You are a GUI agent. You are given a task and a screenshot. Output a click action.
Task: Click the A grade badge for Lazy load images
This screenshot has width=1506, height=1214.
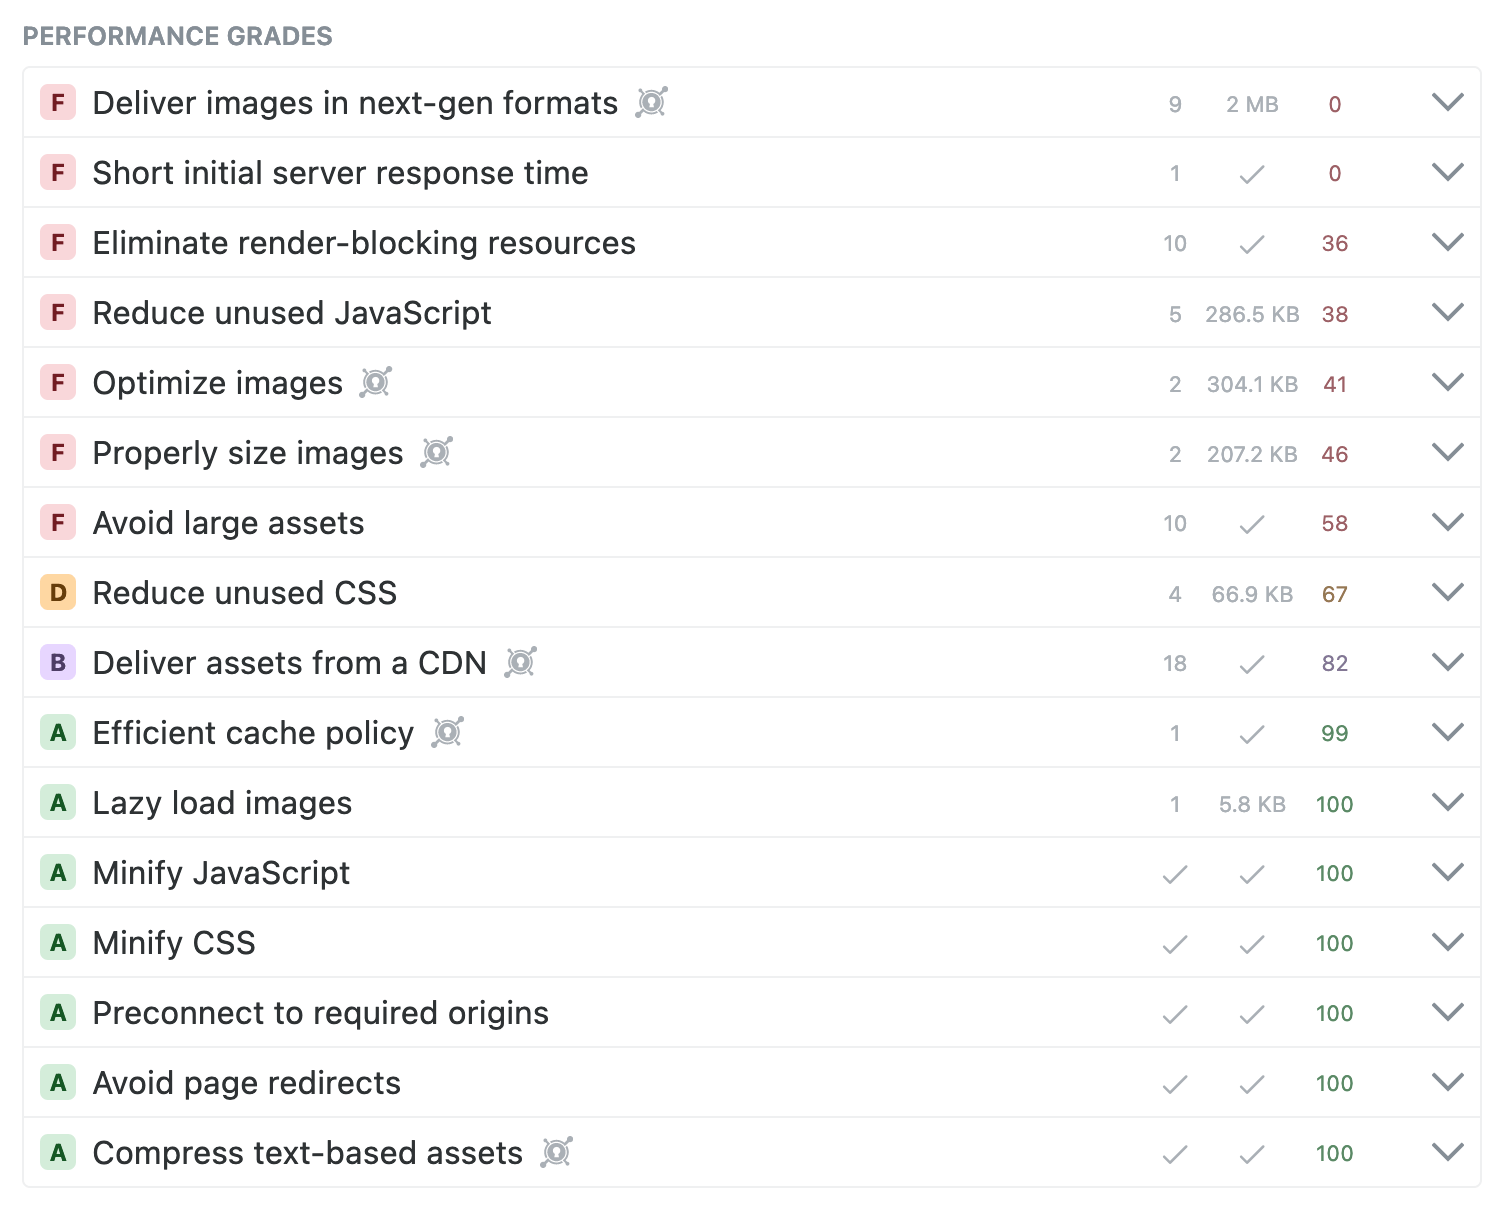pyautogui.click(x=58, y=803)
